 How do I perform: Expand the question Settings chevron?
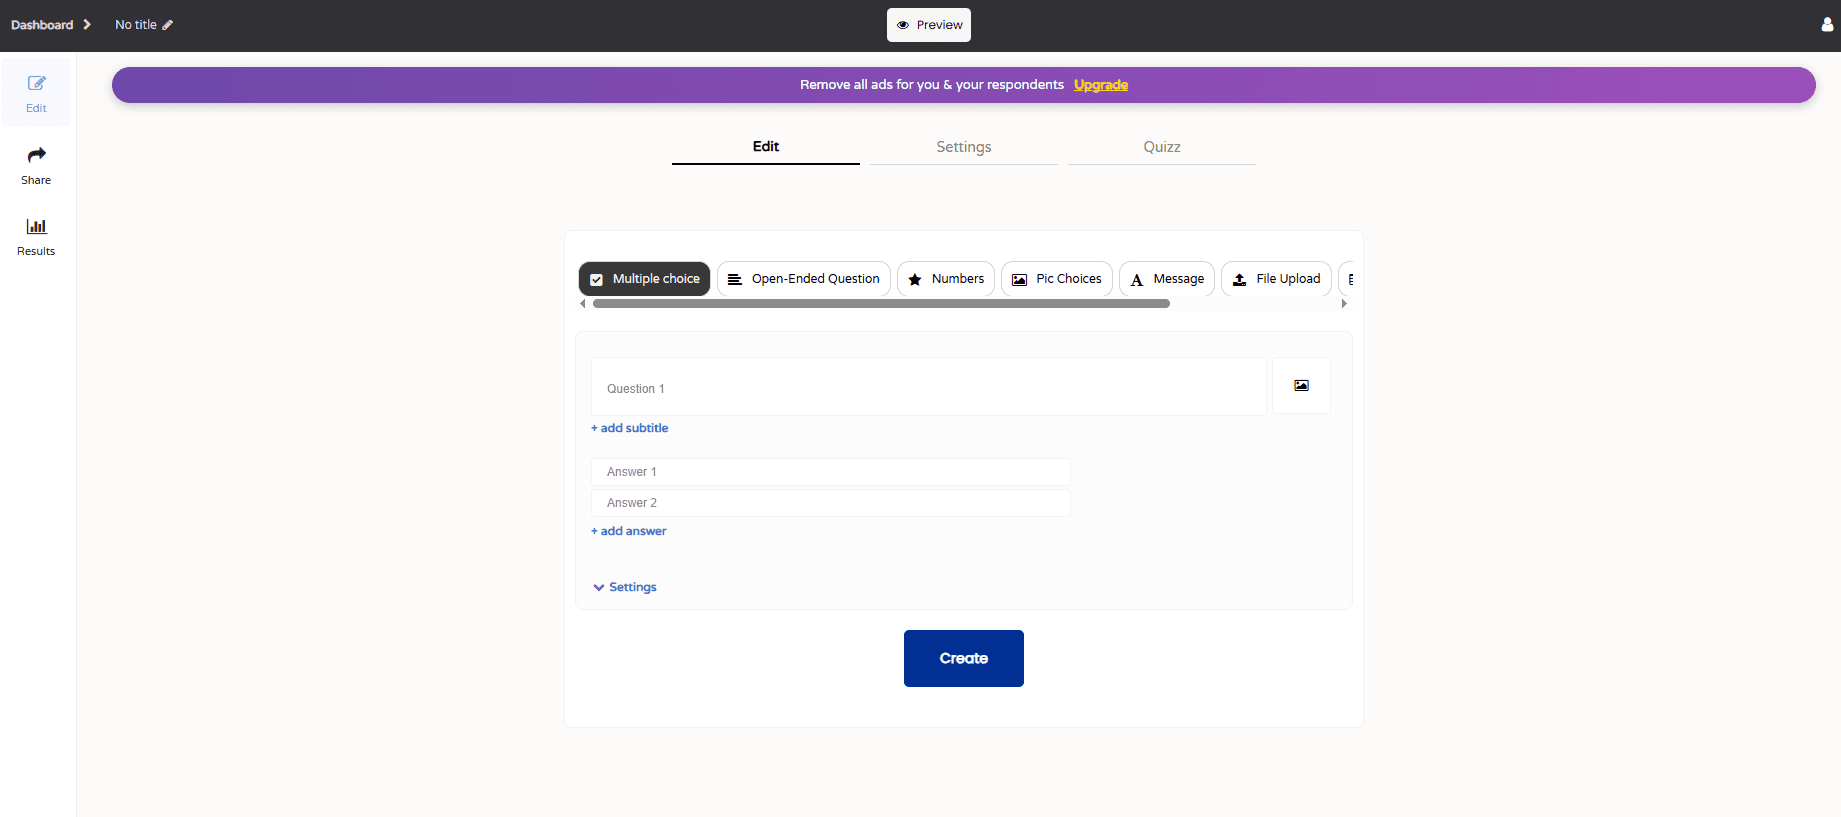tap(599, 588)
